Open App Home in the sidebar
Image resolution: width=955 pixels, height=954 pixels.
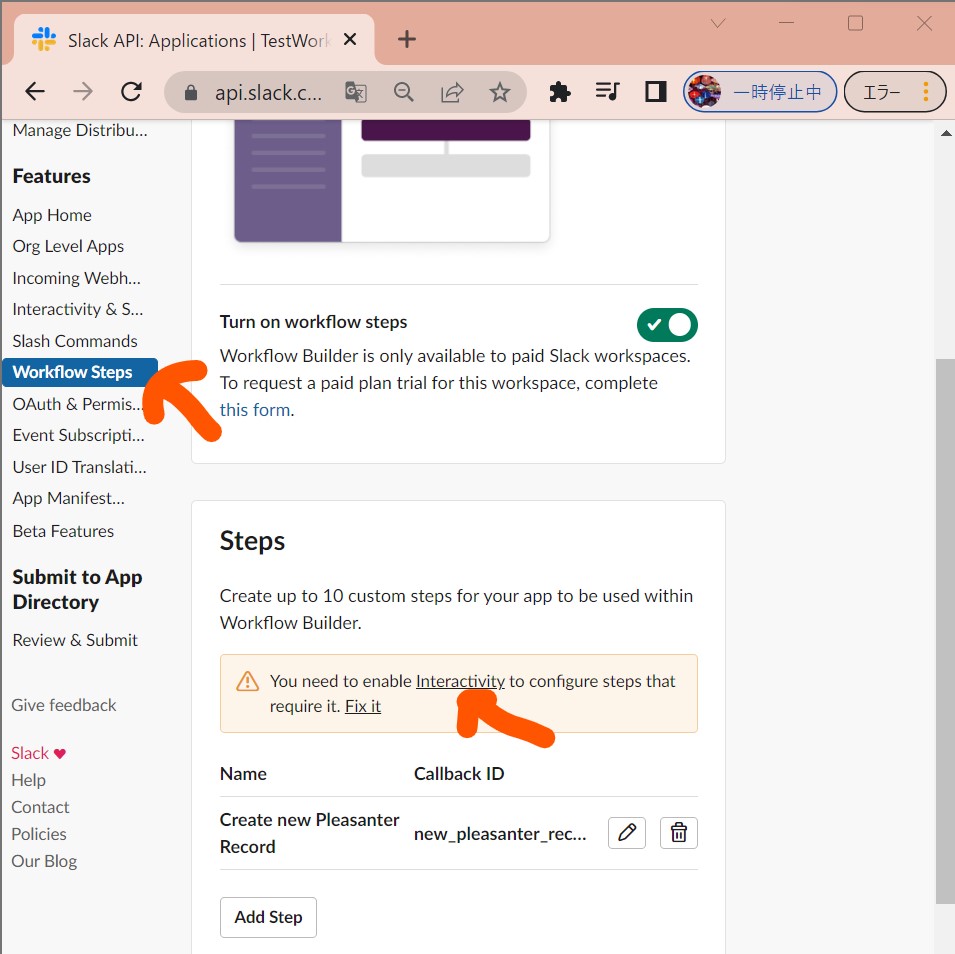pos(52,215)
